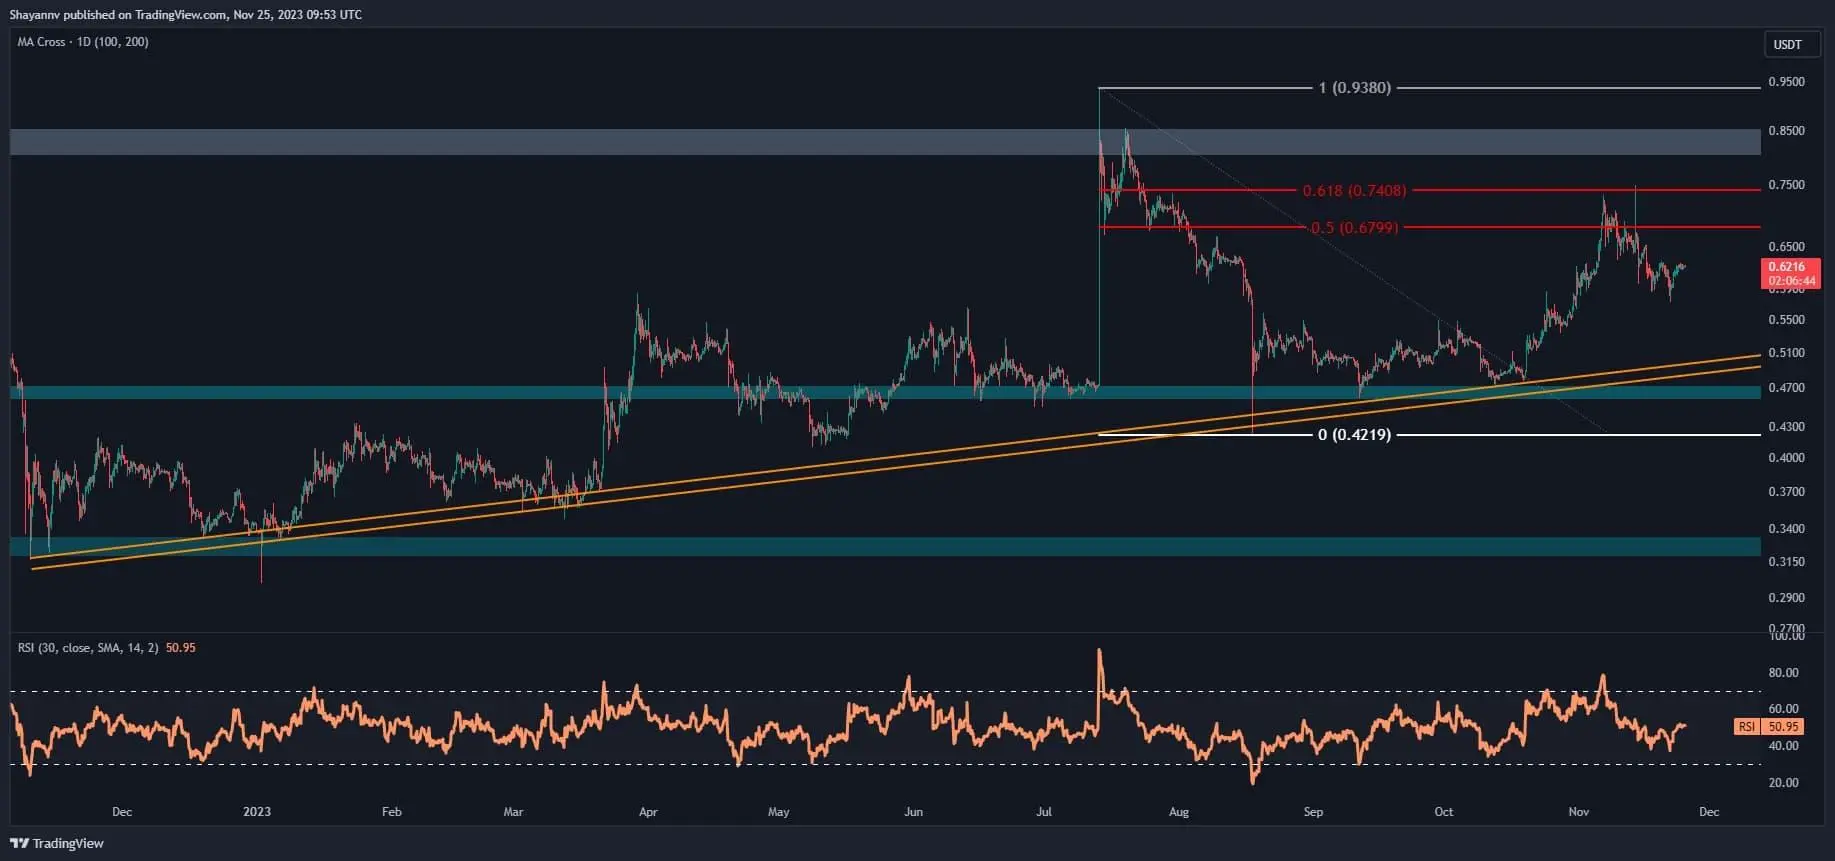
Task: Click the RSI 60.00 scale label
Action: (x=1783, y=709)
